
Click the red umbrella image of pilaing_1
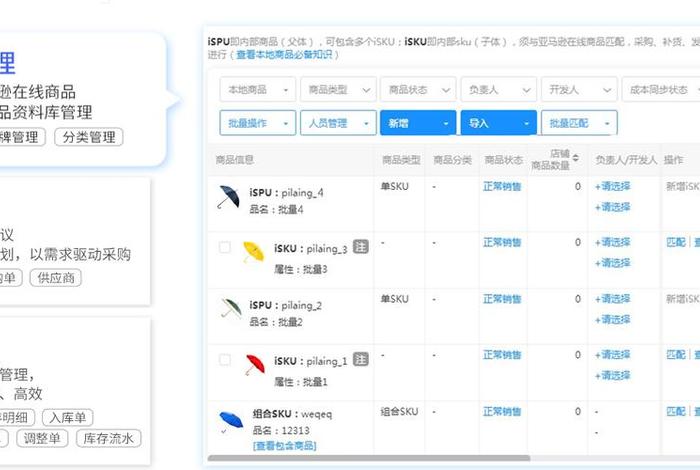tap(255, 365)
